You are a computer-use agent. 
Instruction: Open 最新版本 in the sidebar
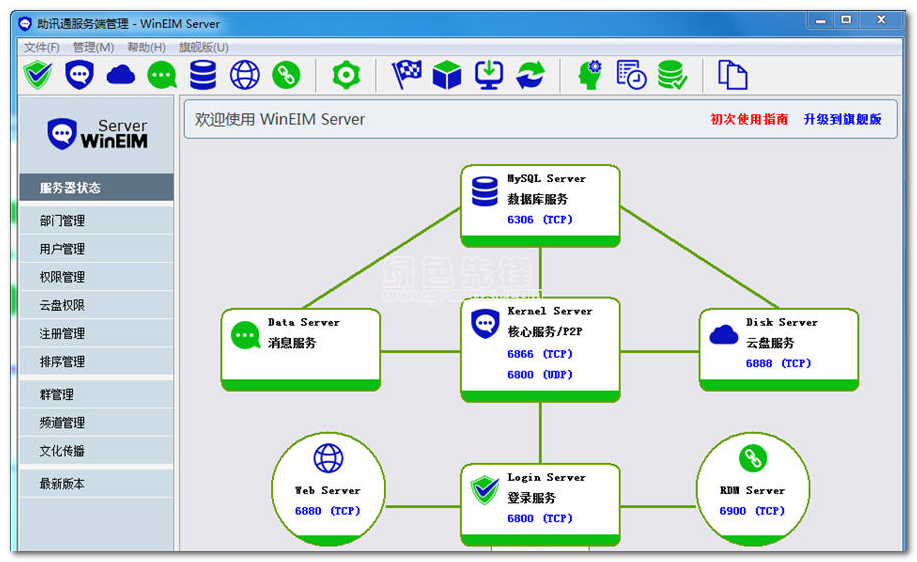(96, 484)
